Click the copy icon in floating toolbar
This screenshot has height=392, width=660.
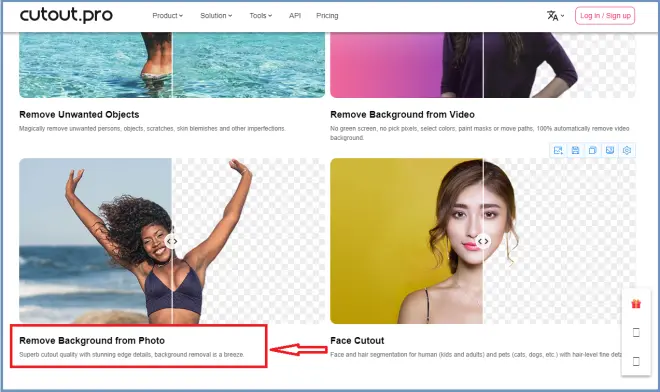tap(593, 150)
